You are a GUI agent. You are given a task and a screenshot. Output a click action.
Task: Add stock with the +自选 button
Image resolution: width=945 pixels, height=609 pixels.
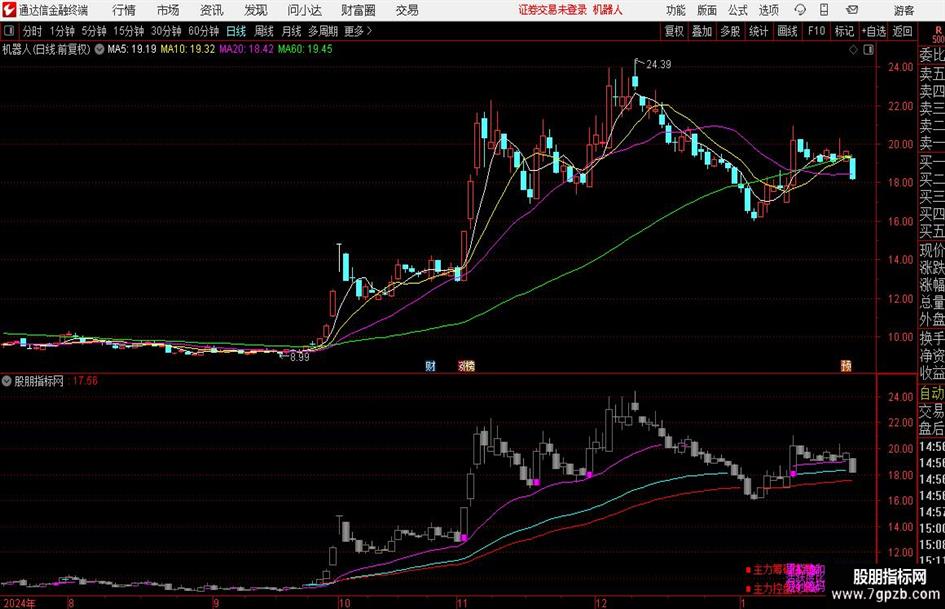click(873, 31)
